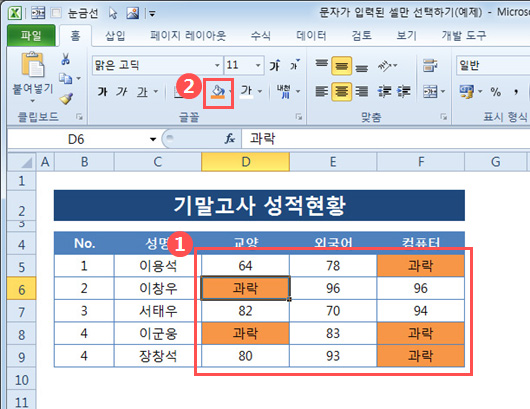Select the Format Painter brush icon

click(x=66, y=98)
